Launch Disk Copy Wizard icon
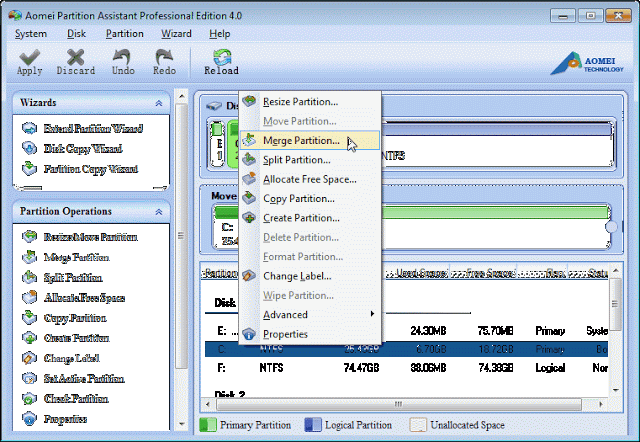640x442 pixels. (29, 148)
